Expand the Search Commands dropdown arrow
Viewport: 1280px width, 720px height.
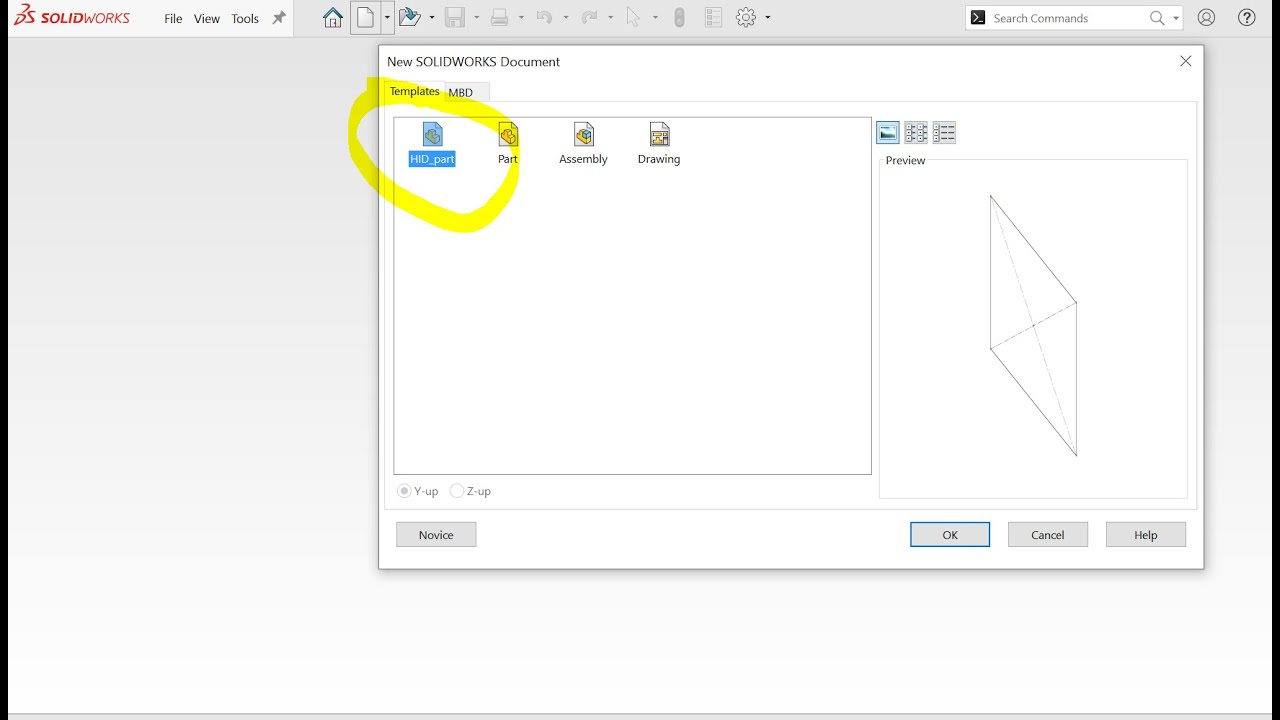pyautogui.click(x=1176, y=18)
